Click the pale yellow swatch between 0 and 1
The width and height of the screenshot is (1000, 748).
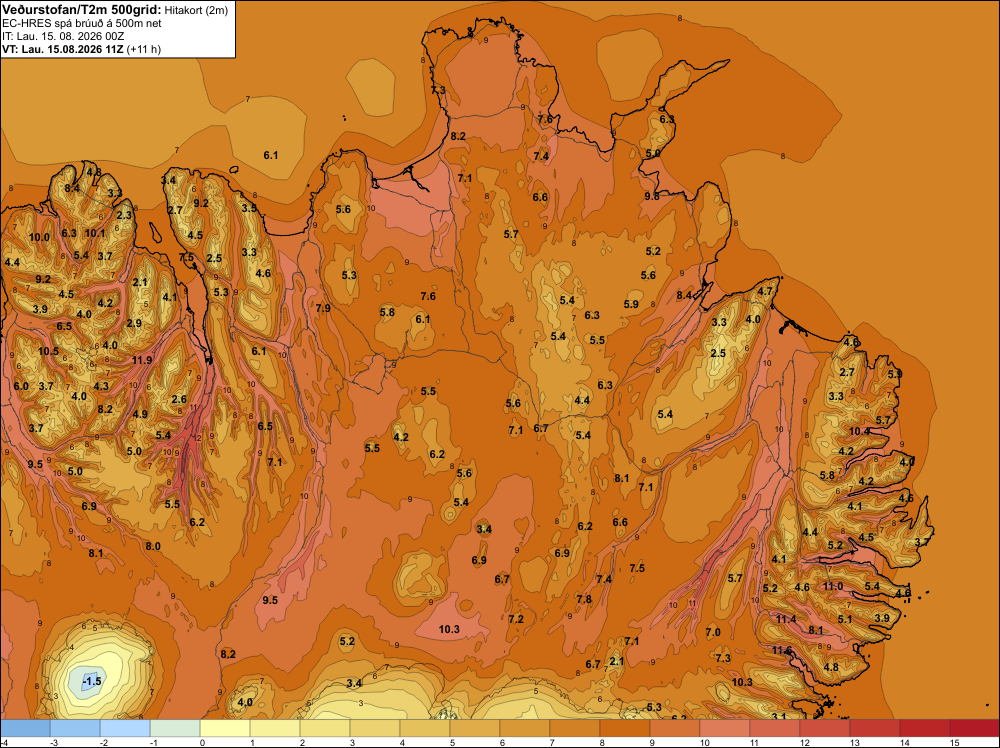click(x=225, y=728)
